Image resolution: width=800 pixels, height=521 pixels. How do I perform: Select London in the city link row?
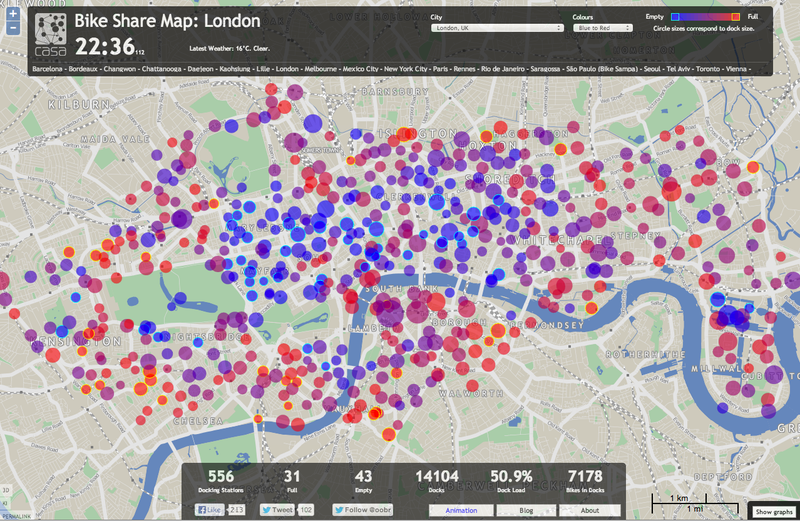(287, 69)
